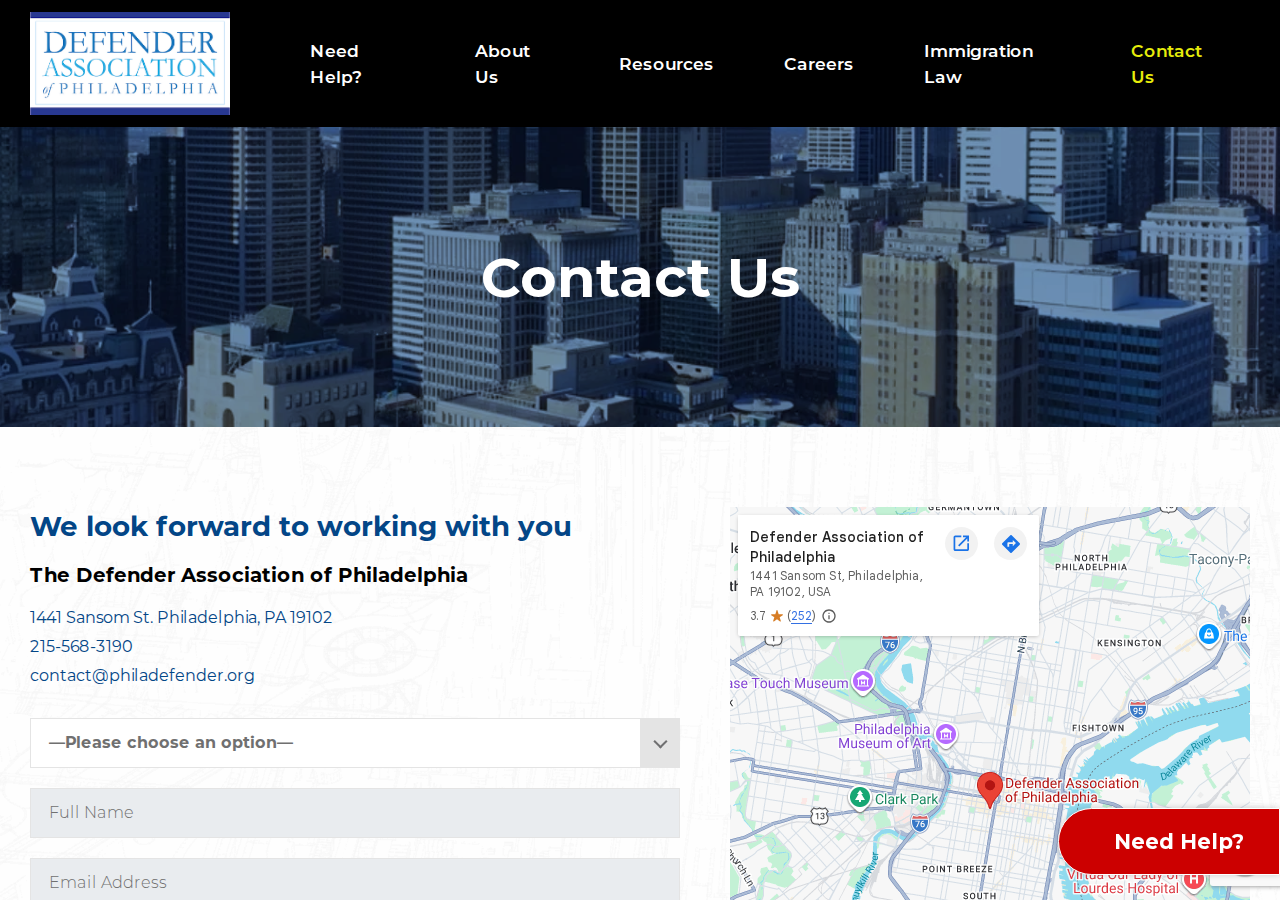The image size is (1280, 900).
Task: Click the blue directions icon in map card
Action: (x=1011, y=543)
